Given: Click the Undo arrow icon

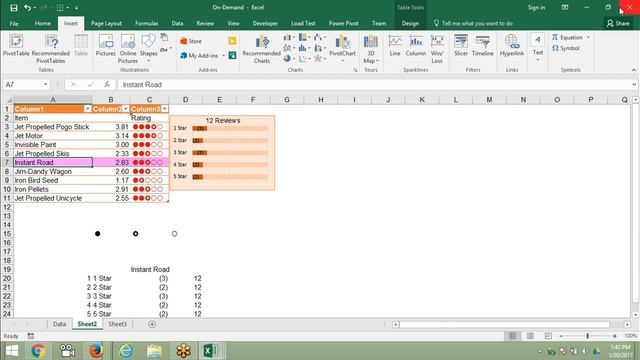Looking at the screenshot, I should click(27, 7).
